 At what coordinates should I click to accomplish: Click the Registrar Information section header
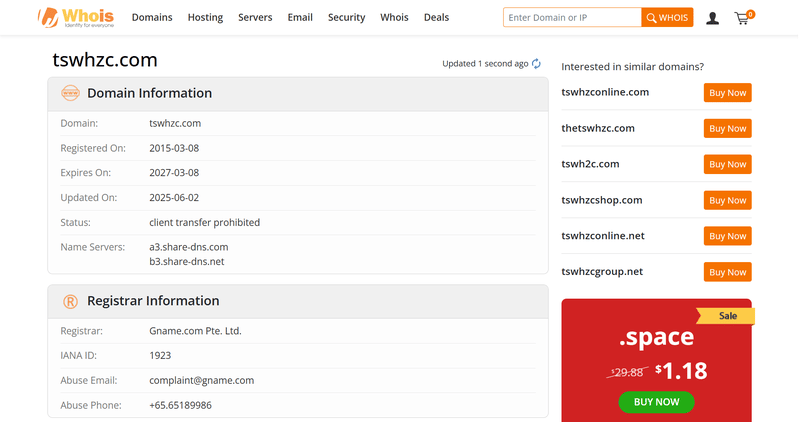[x=298, y=302]
